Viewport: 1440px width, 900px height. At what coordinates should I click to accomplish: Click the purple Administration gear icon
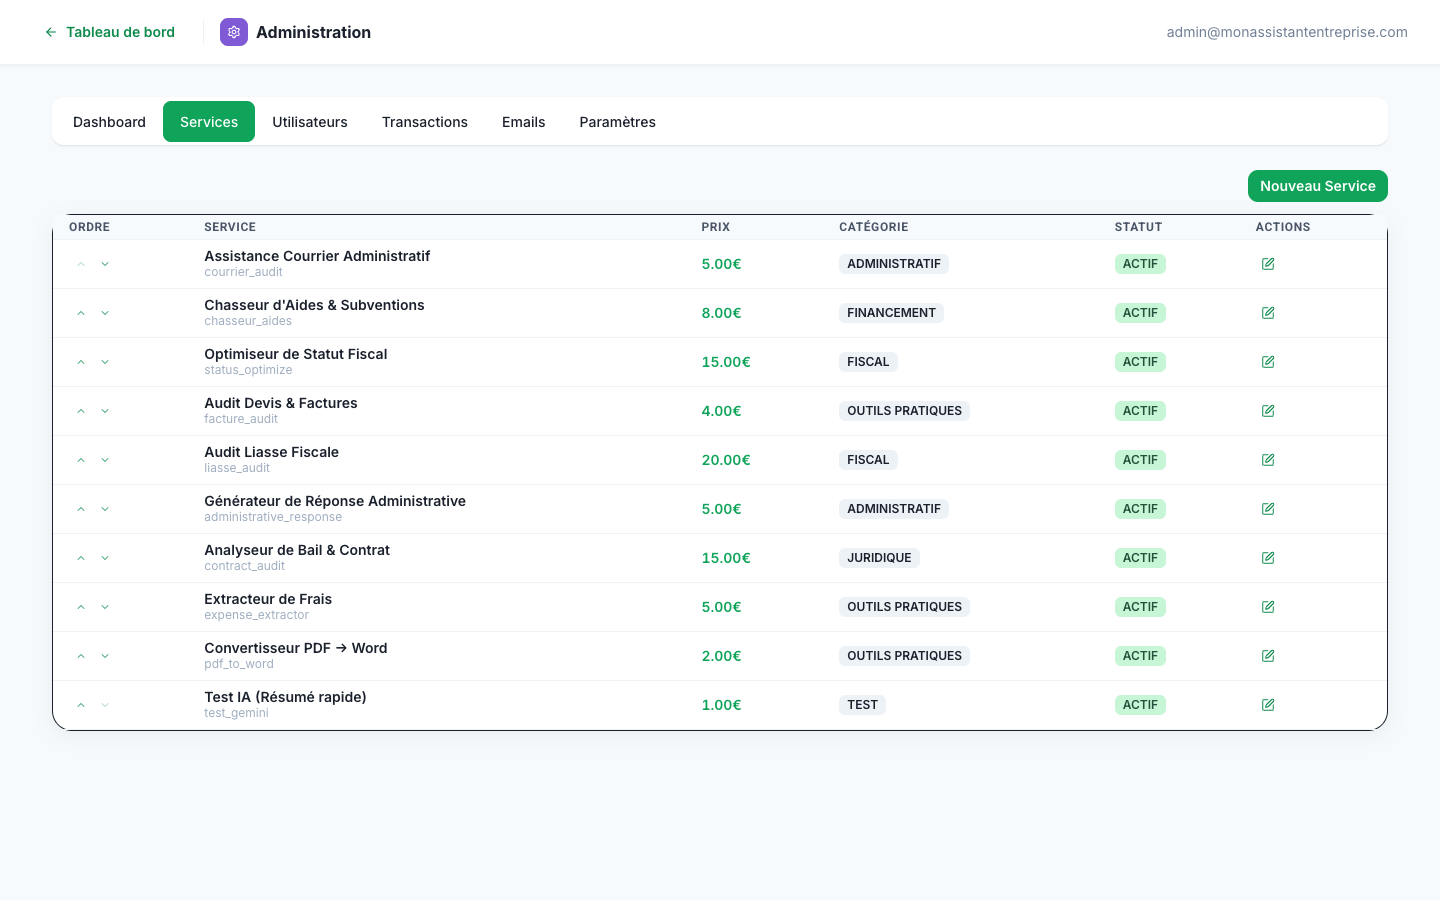click(x=234, y=32)
